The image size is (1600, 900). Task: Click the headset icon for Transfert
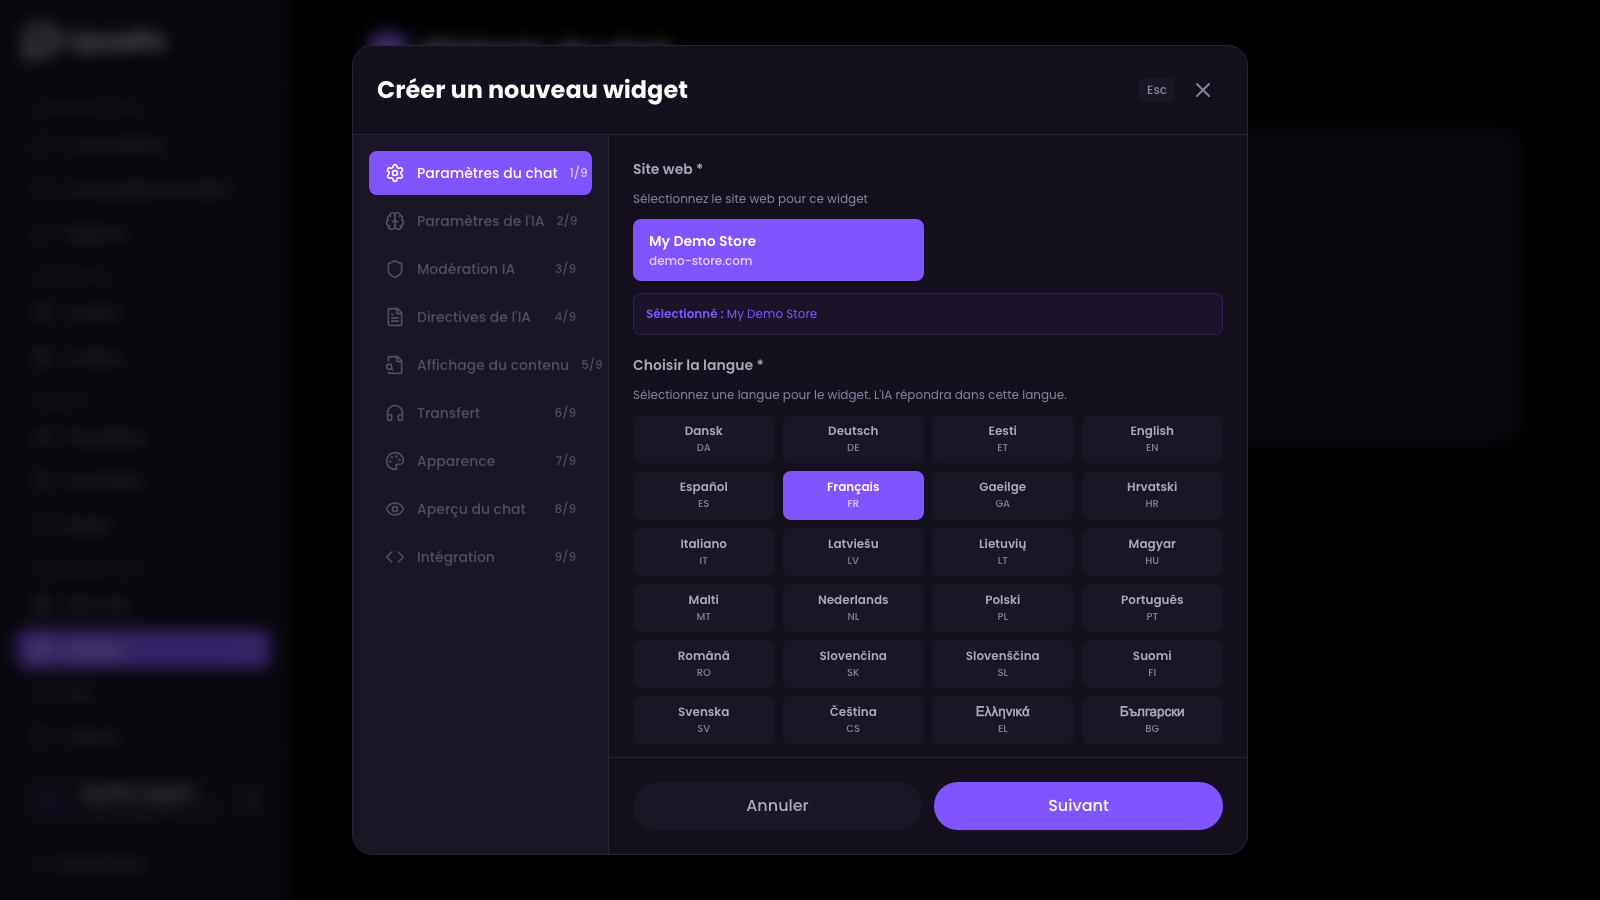click(395, 413)
